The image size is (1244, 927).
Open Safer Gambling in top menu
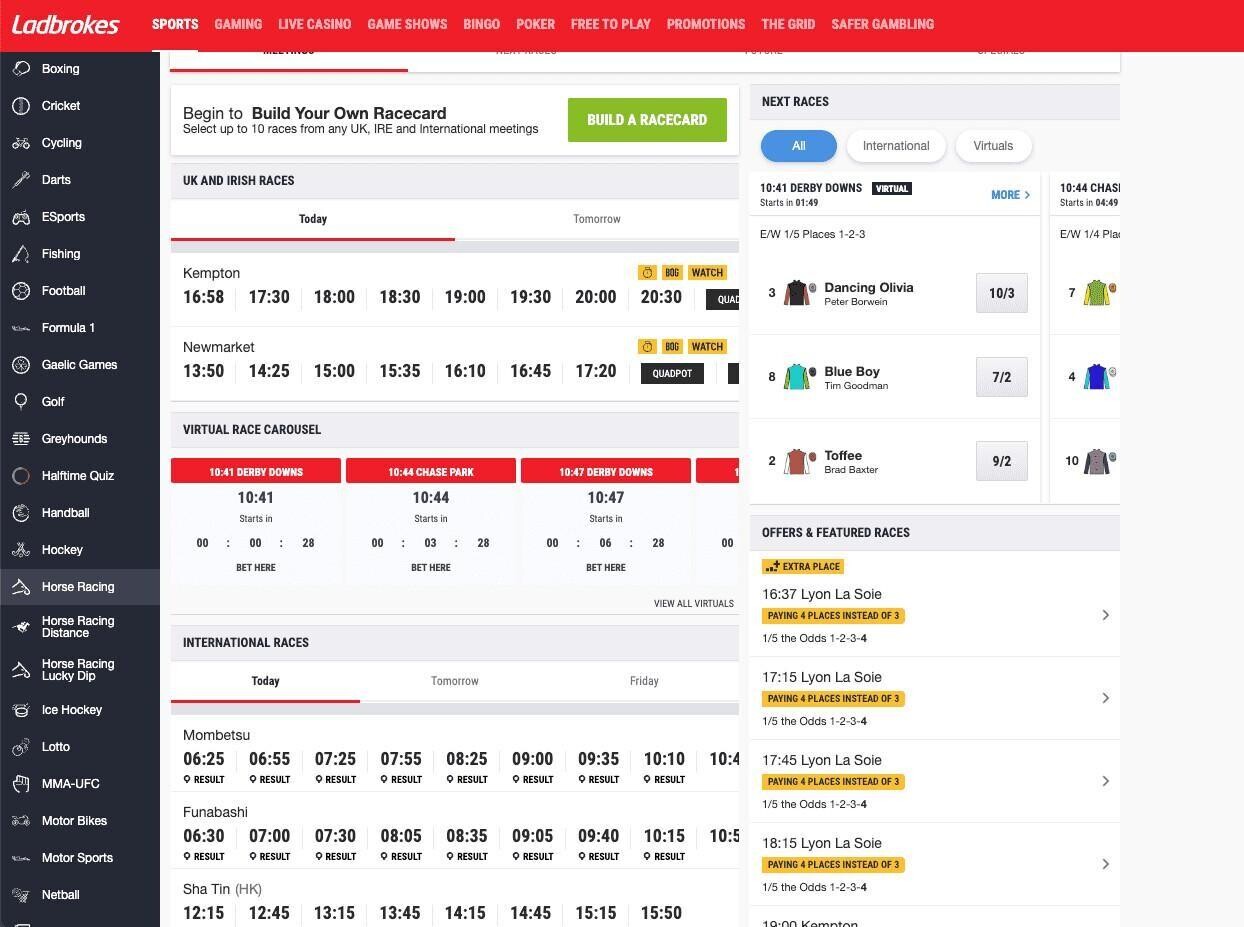883,24
